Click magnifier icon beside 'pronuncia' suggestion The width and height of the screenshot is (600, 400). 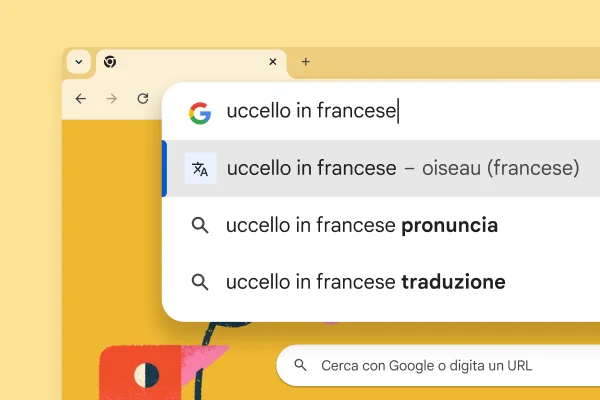pyautogui.click(x=200, y=226)
